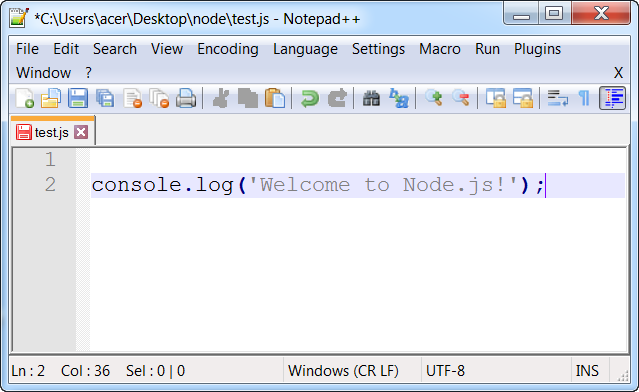Open the Replace dialog icon

(399, 98)
